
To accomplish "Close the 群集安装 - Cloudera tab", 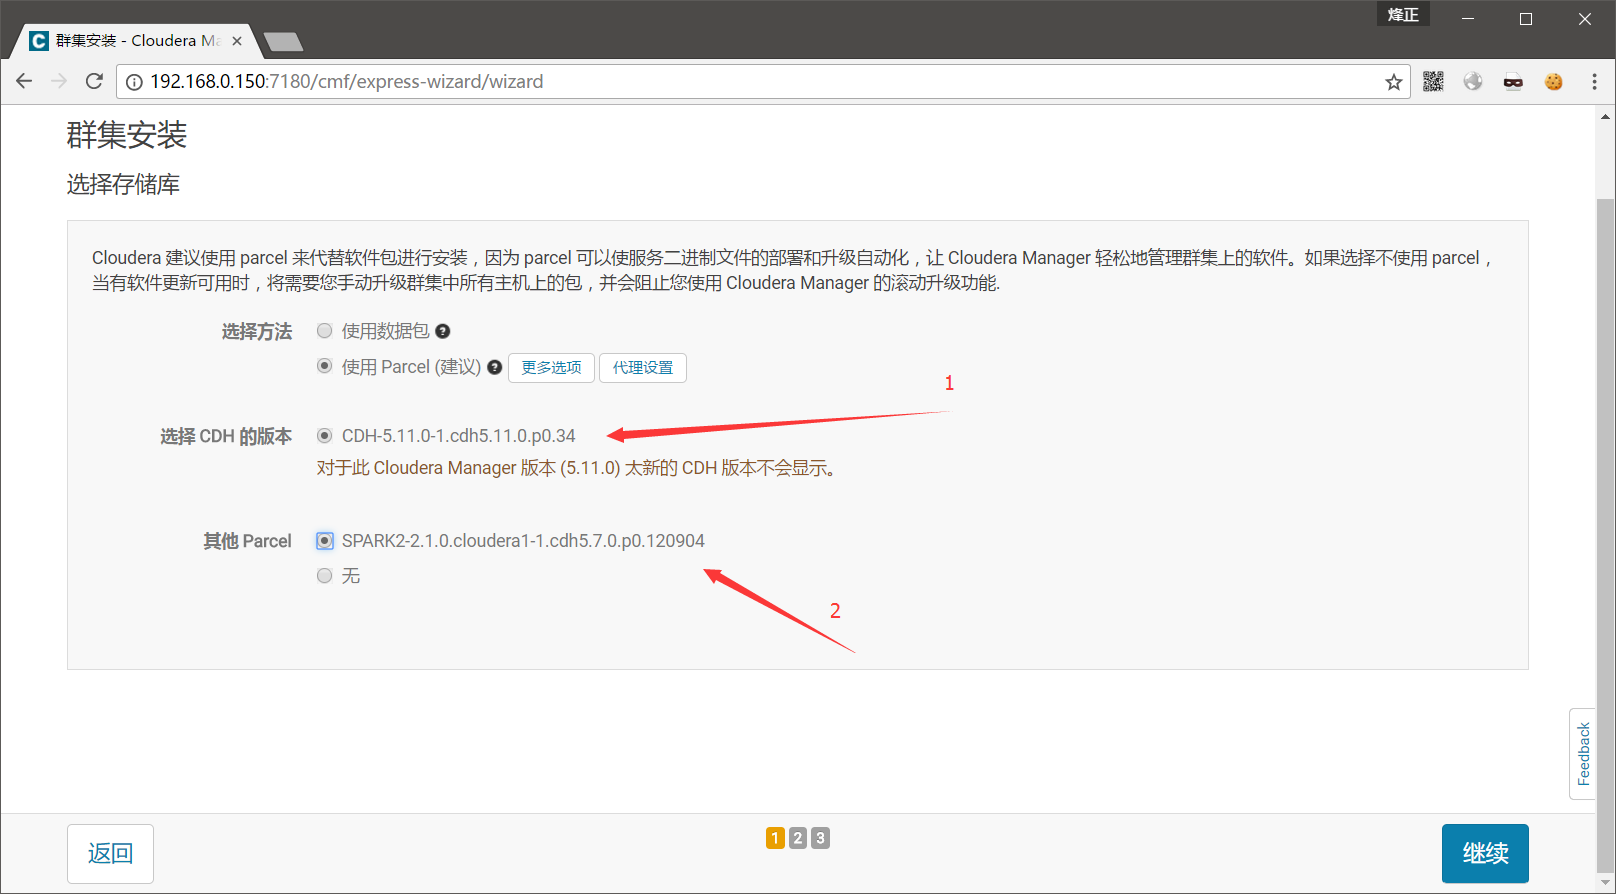I will [x=237, y=41].
